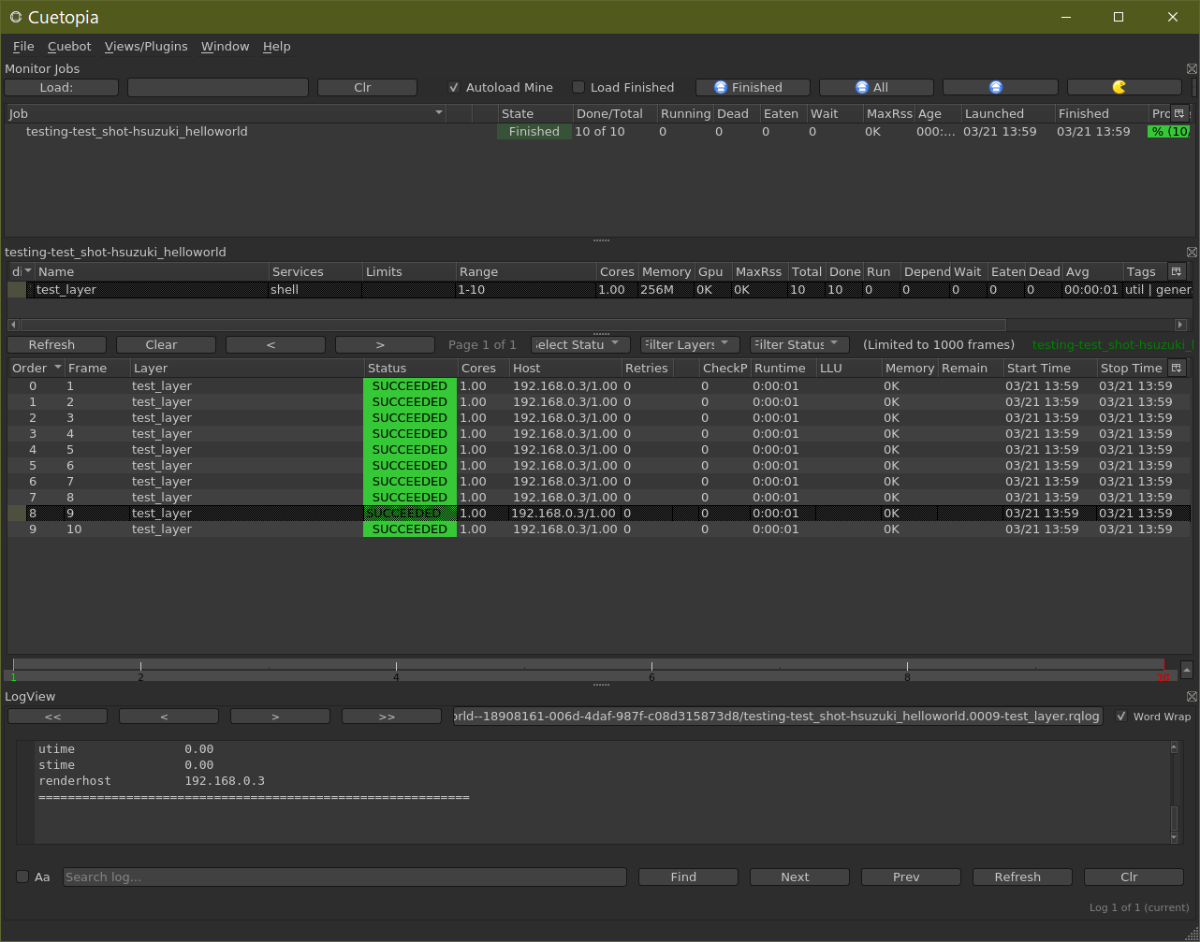1200x942 pixels.
Task: Click the Order column header sort arrow
Action: pos(57,368)
